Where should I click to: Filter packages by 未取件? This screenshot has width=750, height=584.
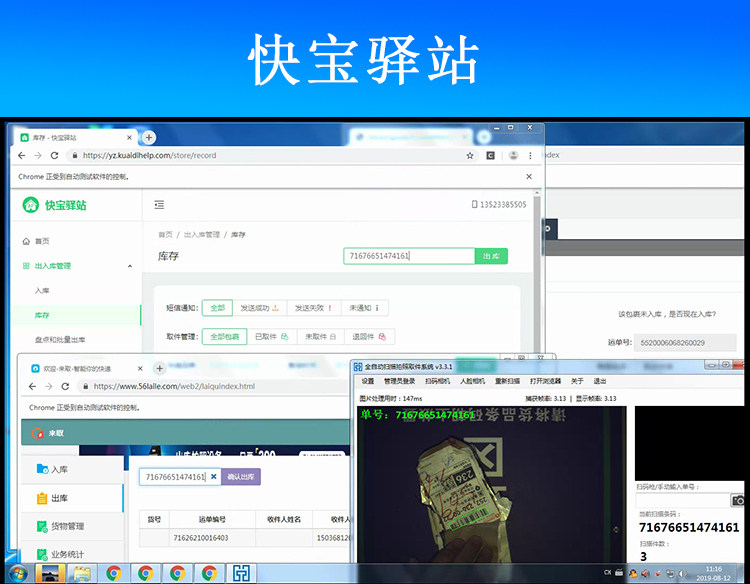(320, 337)
